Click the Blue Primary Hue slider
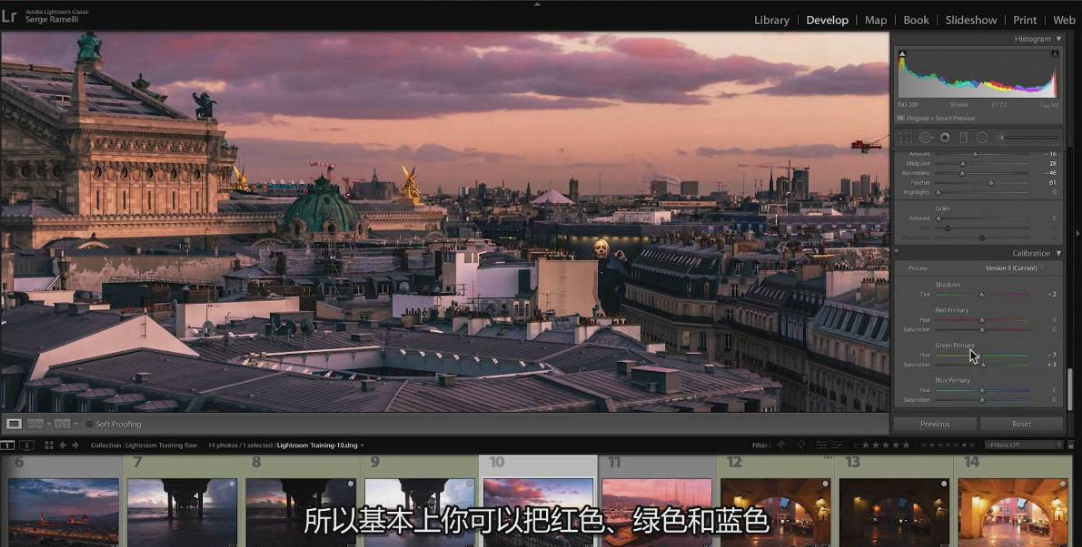 click(981, 391)
